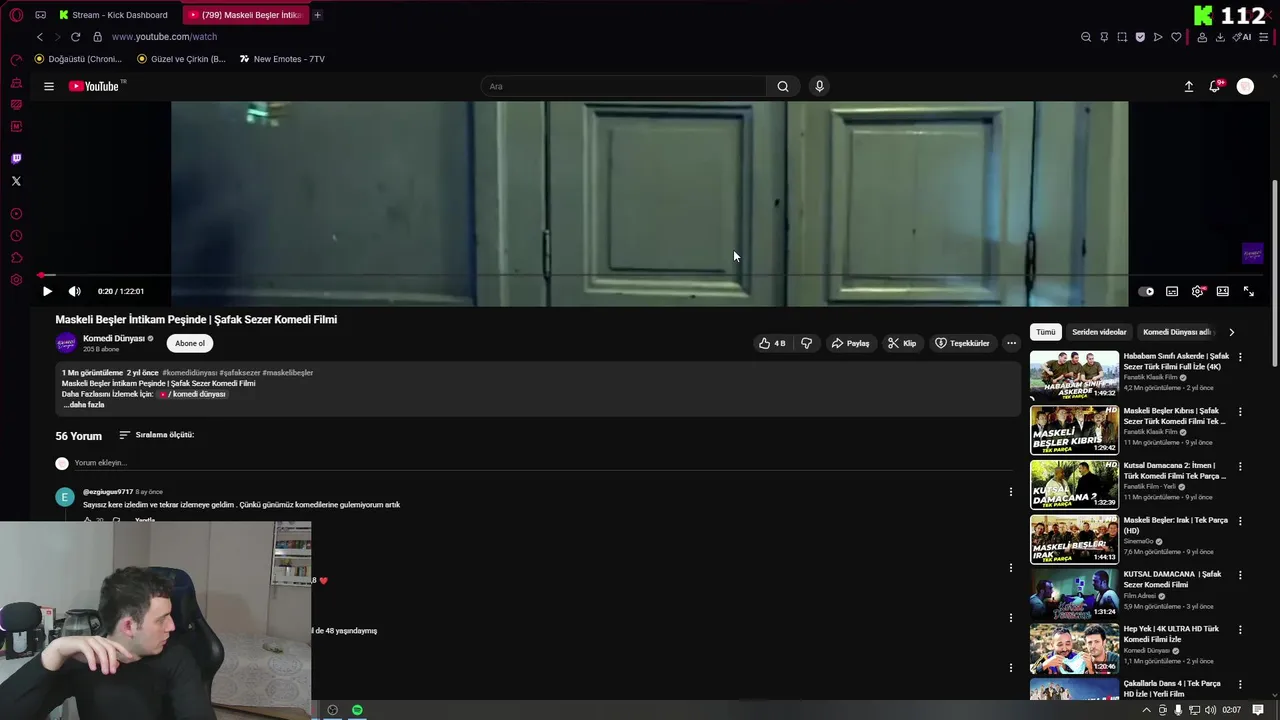Image resolution: width=1280 pixels, height=720 pixels.
Task: Open the Opera main menu logo
Action: pyautogui.click(x=16, y=15)
